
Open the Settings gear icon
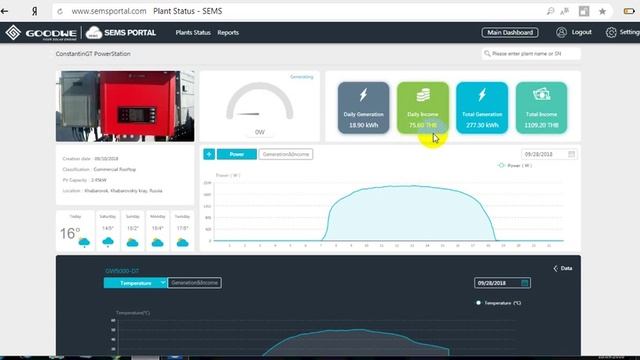(x=611, y=32)
